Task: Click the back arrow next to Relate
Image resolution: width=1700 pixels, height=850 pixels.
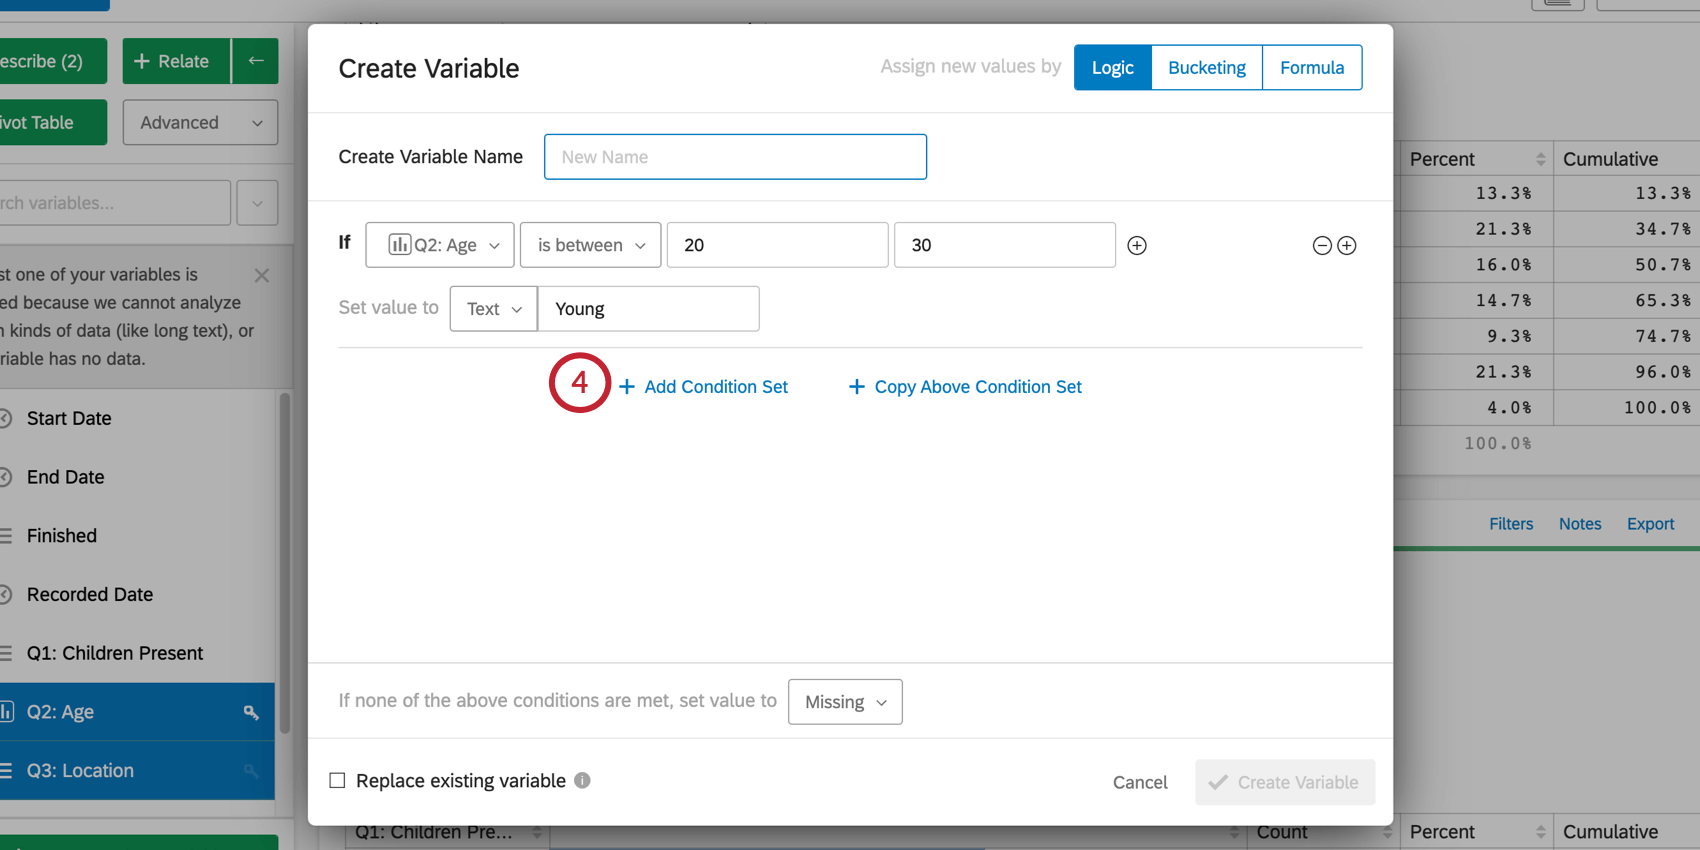Action: click(x=256, y=61)
